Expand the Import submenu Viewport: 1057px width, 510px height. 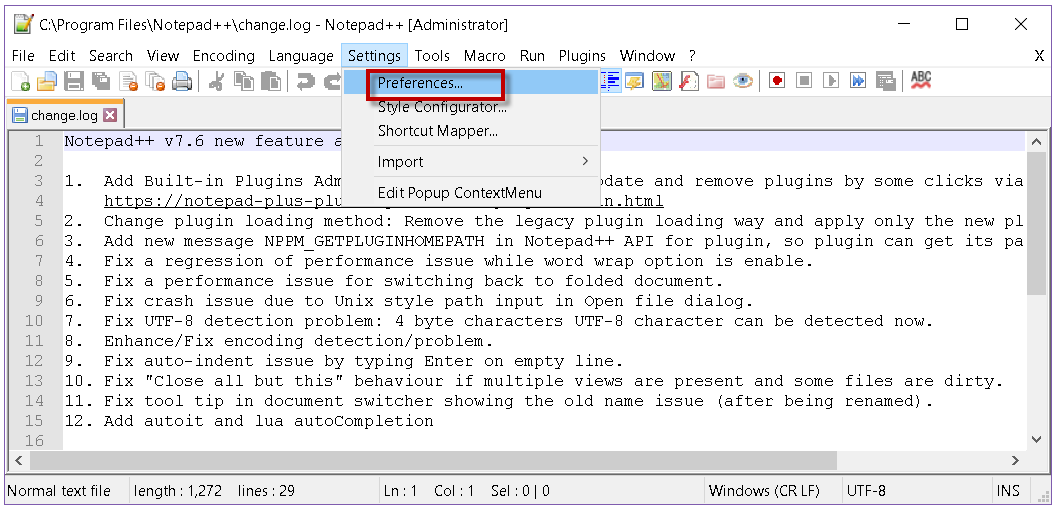[x=471, y=162]
